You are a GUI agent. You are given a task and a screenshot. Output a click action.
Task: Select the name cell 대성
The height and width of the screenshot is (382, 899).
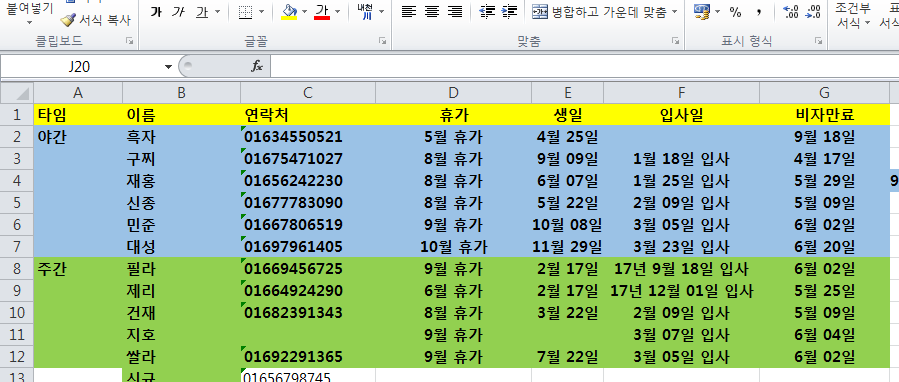click(x=181, y=247)
